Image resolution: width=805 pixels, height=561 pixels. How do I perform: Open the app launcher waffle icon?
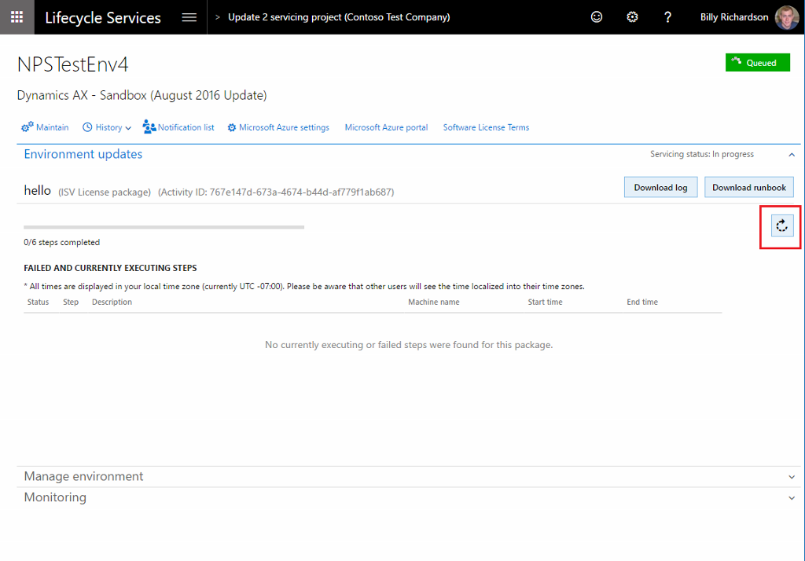point(17,17)
